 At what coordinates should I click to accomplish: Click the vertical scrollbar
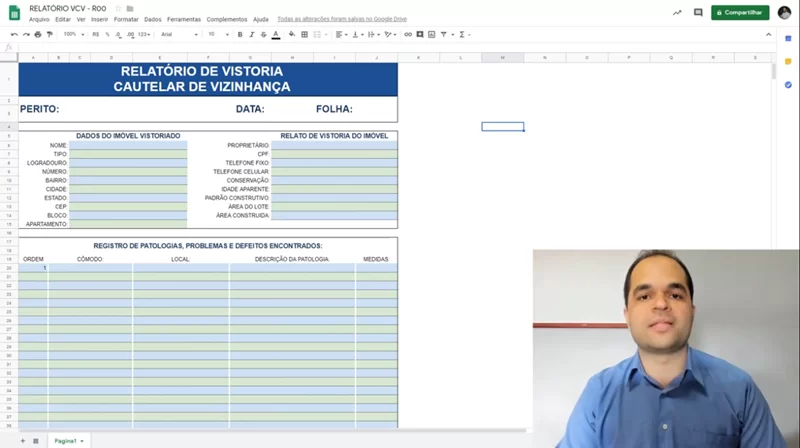pos(773,71)
